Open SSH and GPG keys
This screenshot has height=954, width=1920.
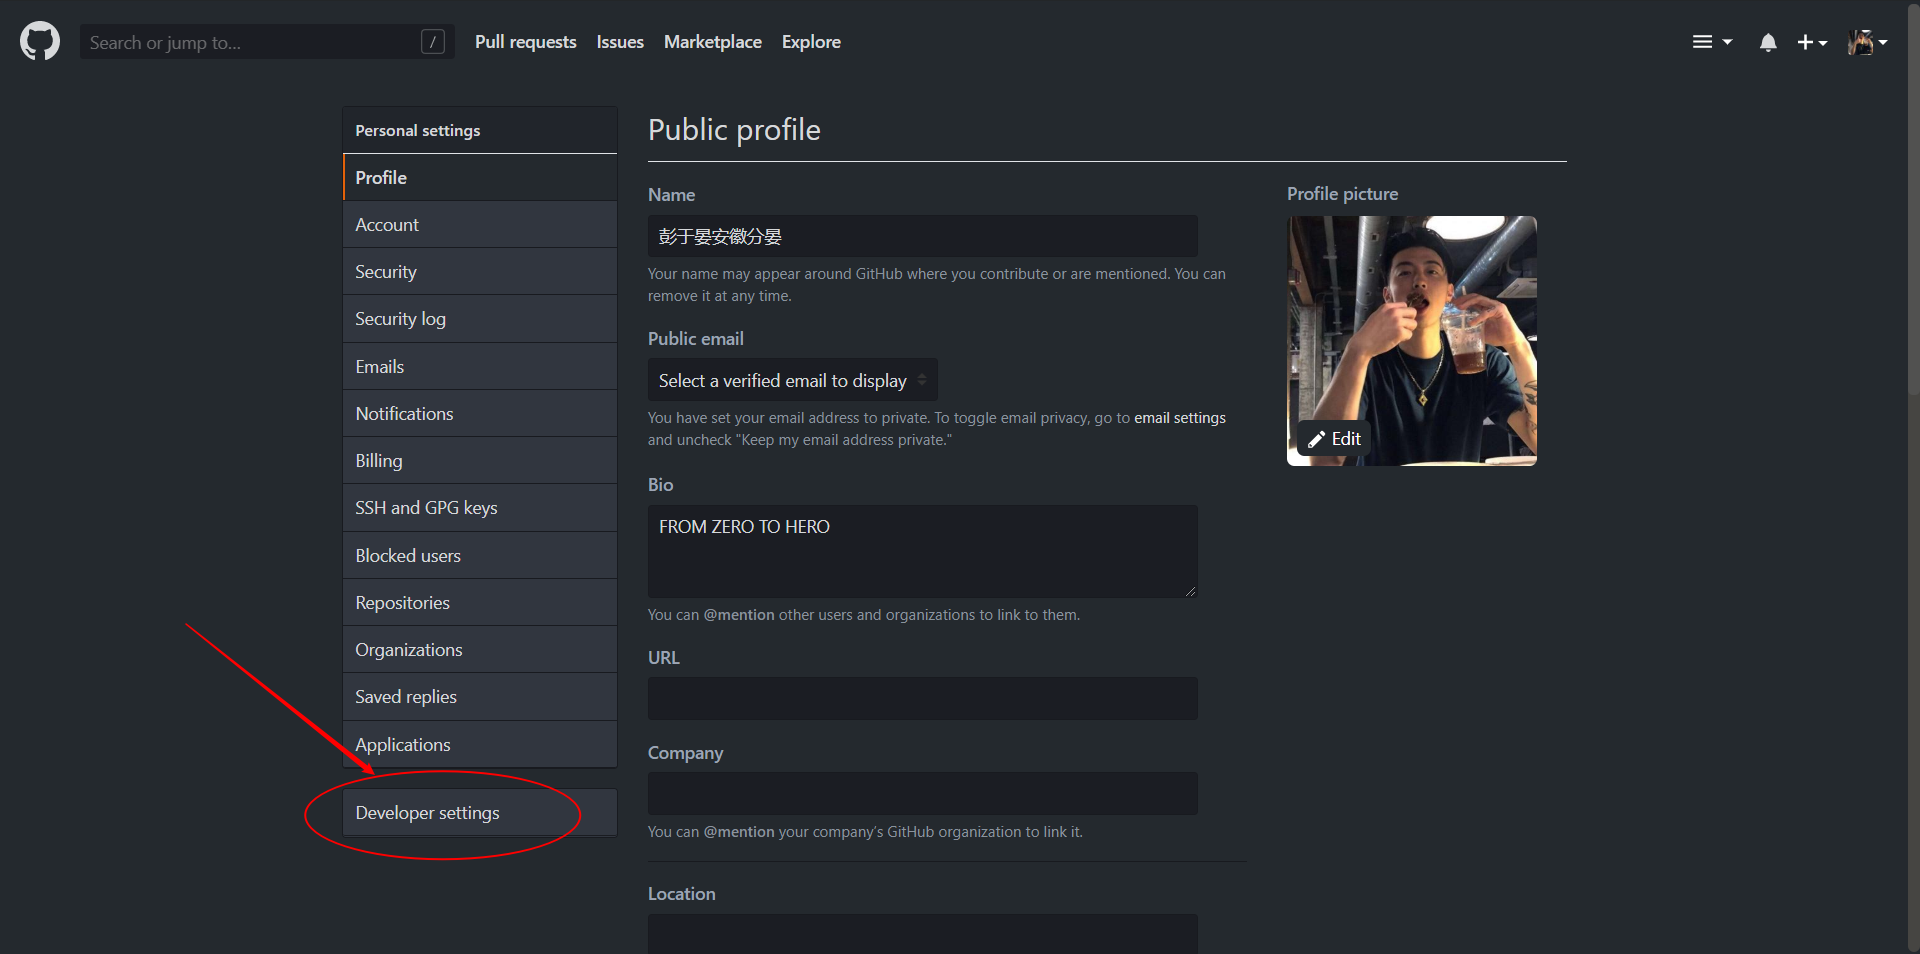[x=480, y=508]
